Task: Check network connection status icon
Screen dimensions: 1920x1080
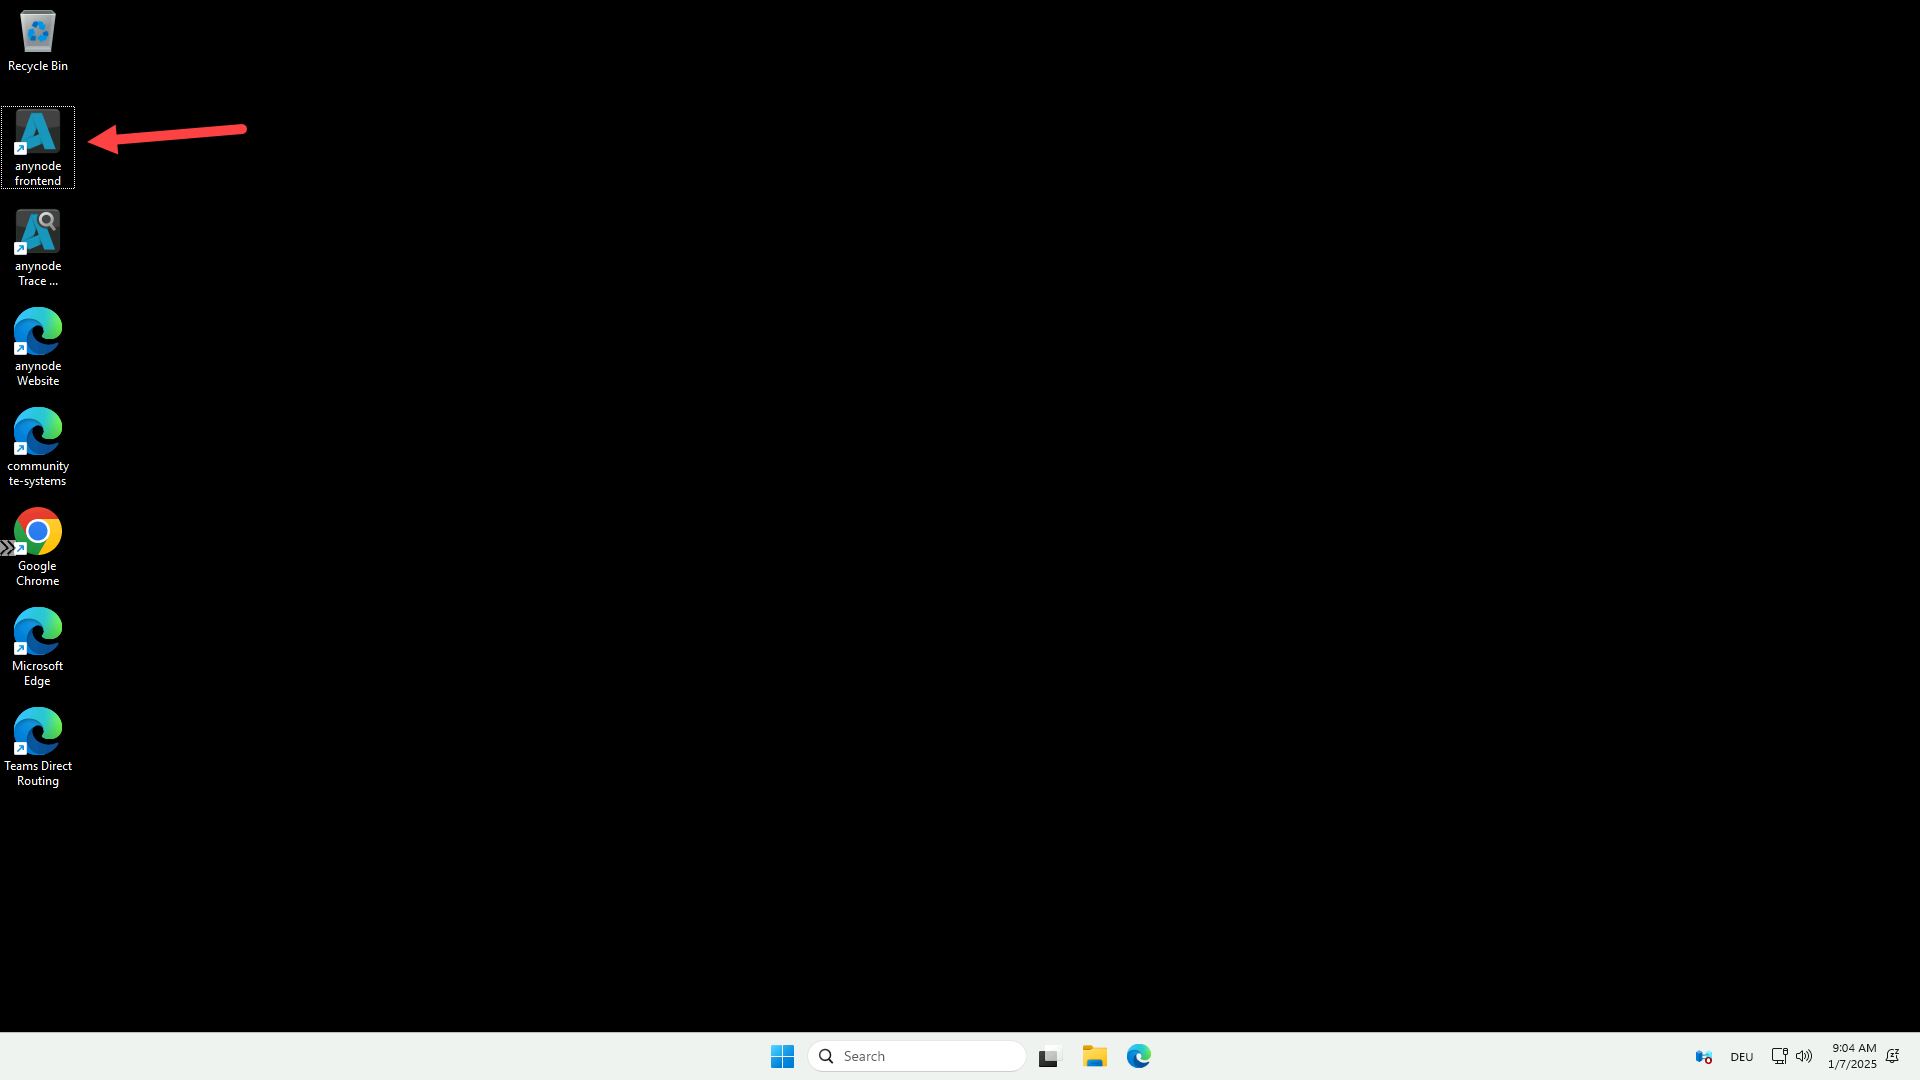Action: pyautogui.click(x=1779, y=1055)
